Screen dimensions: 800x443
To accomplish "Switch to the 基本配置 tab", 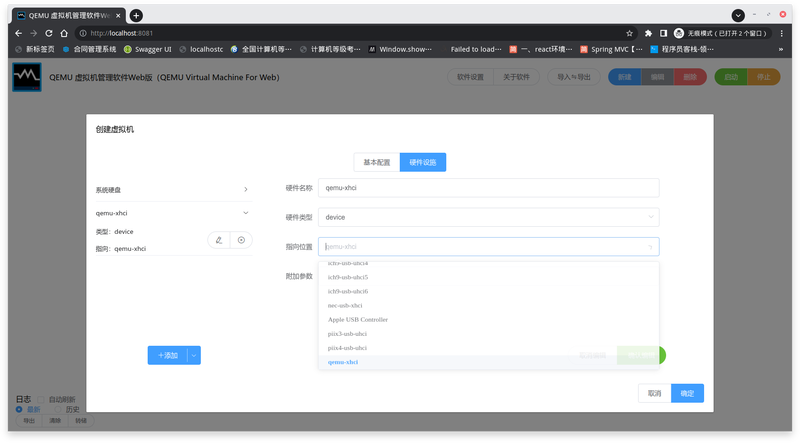I will [x=377, y=162].
